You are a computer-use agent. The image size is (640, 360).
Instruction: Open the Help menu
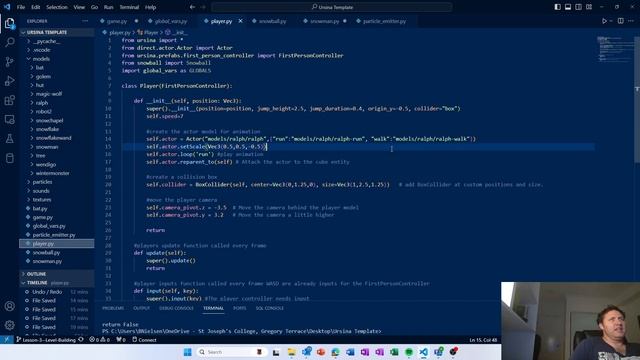coord(151,7)
